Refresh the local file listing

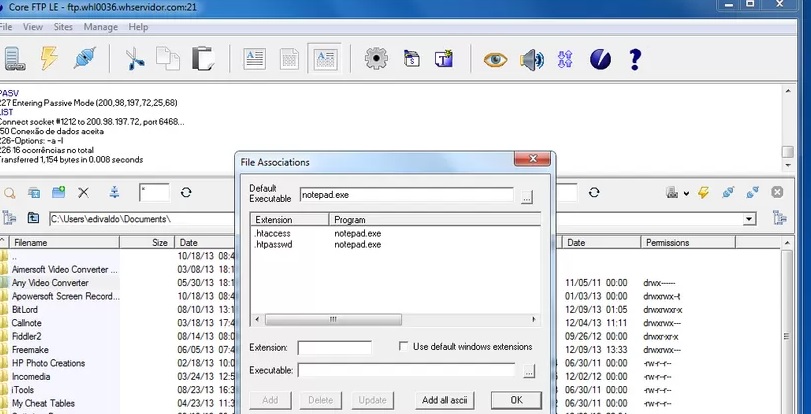(186, 193)
